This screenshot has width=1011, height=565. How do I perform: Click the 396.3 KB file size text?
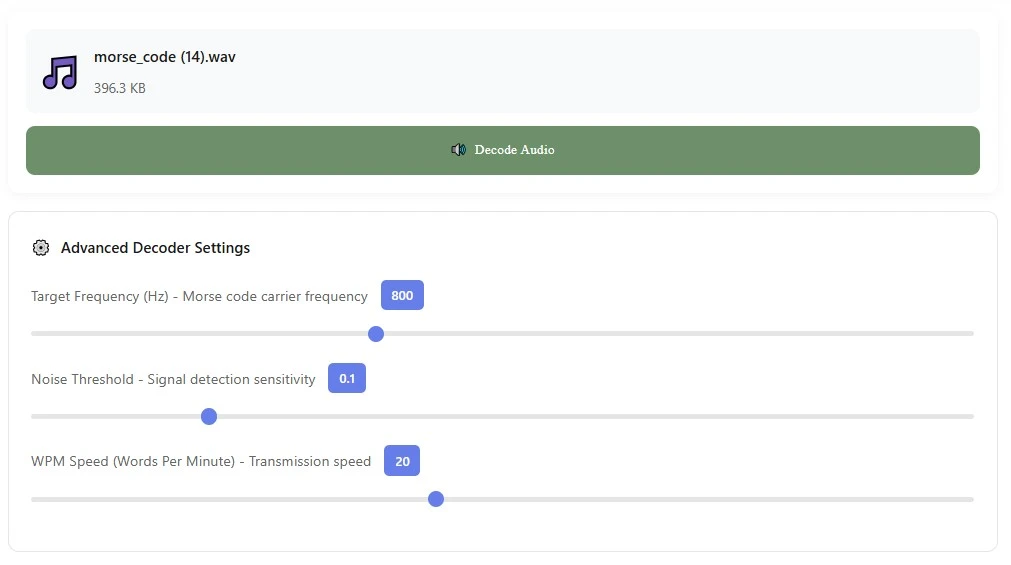(120, 88)
